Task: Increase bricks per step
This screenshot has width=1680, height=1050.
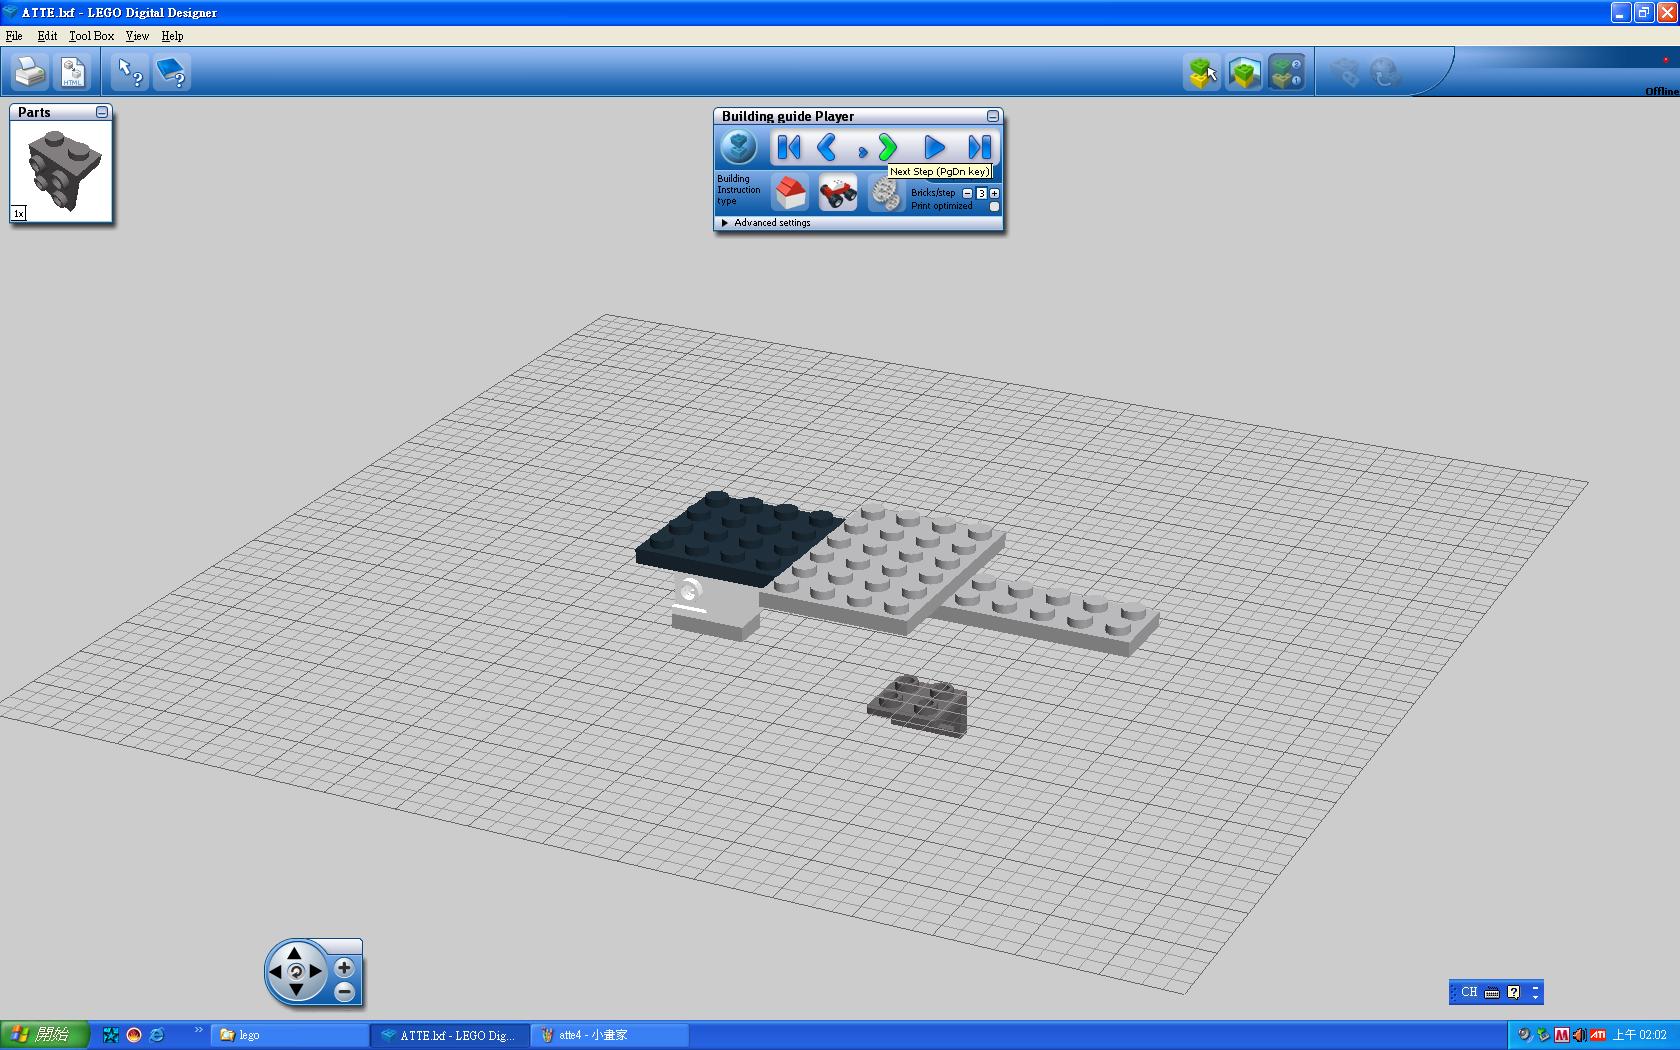Action: [994, 193]
